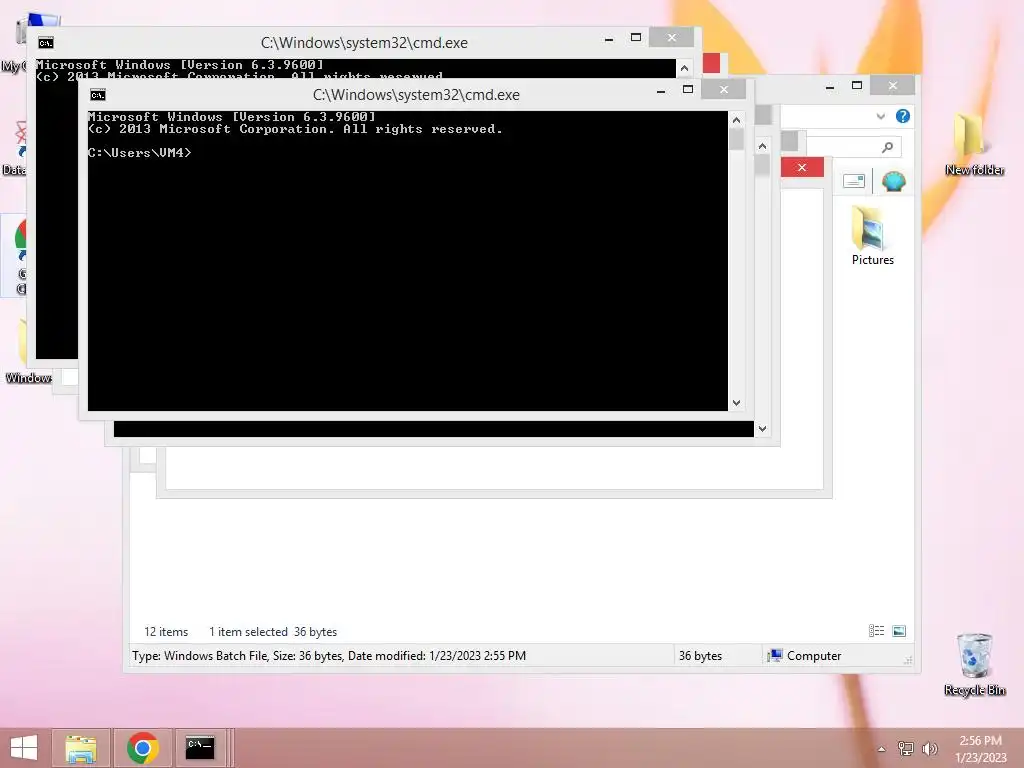Click the "Windows" desktop icon label
The width and height of the screenshot is (1024, 768).
pos(29,378)
